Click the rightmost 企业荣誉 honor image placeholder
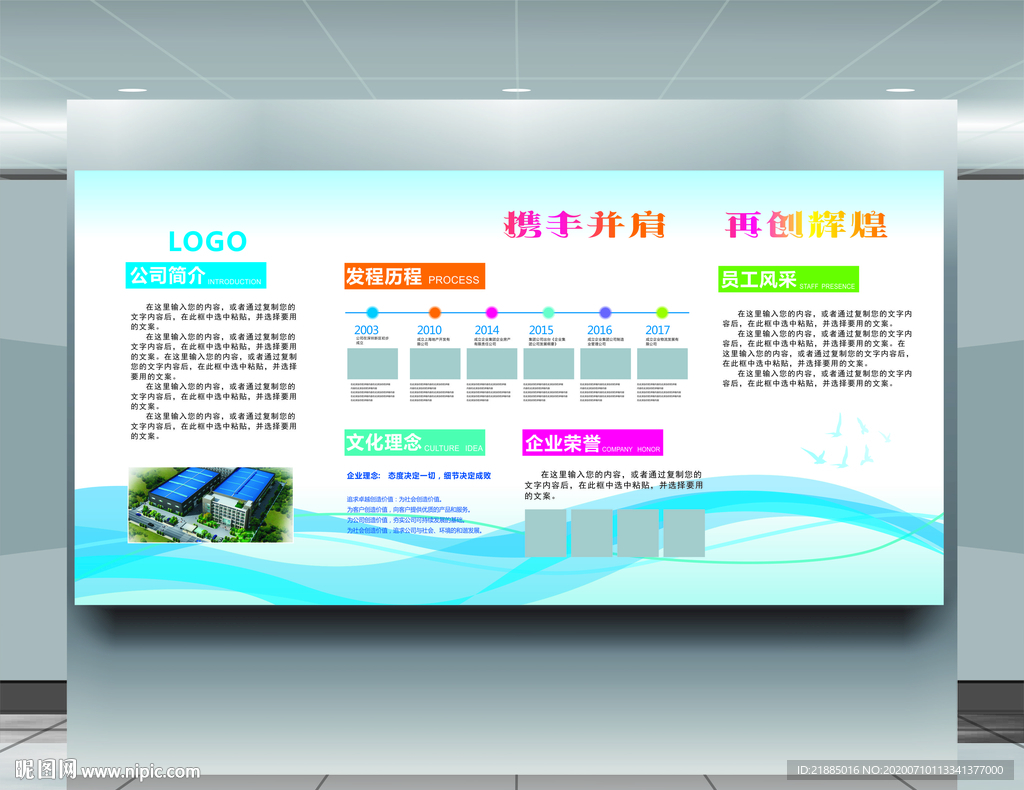Viewport: 1024px width, 790px height. tap(684, 533)
